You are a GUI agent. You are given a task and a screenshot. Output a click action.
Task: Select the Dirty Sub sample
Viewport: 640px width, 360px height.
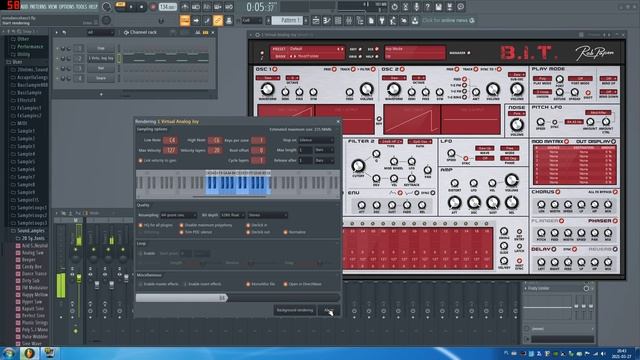(x=30, y=281)
